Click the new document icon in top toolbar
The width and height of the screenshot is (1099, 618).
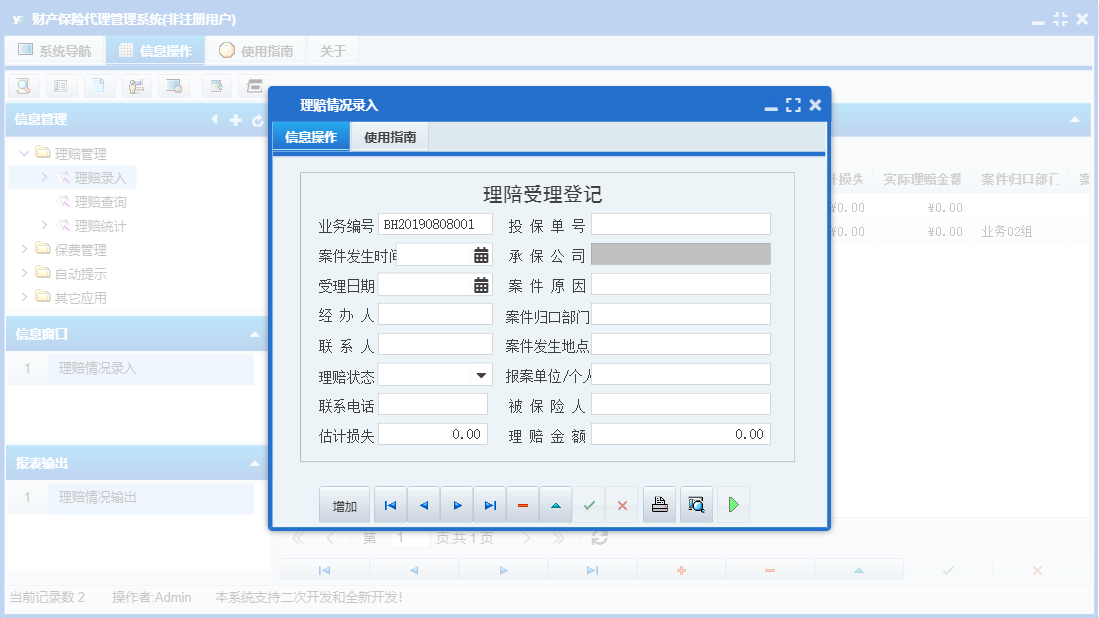[98, 86]
